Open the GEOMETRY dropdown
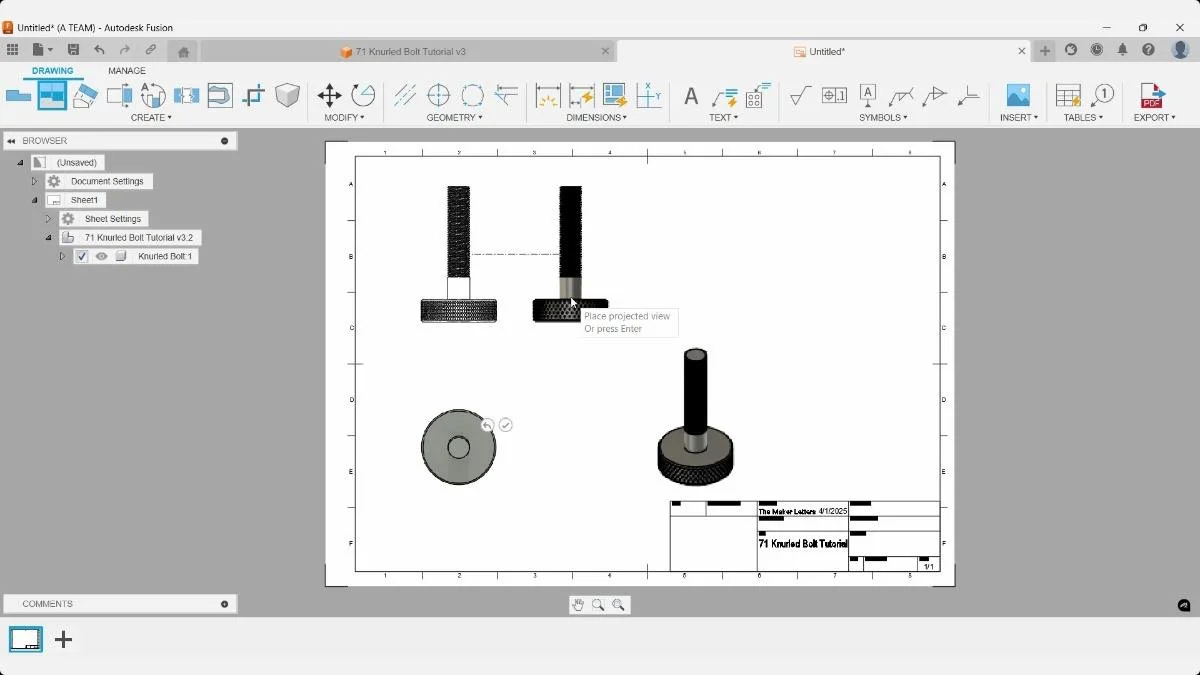The image size is (1200, 675). pos(455,118)
